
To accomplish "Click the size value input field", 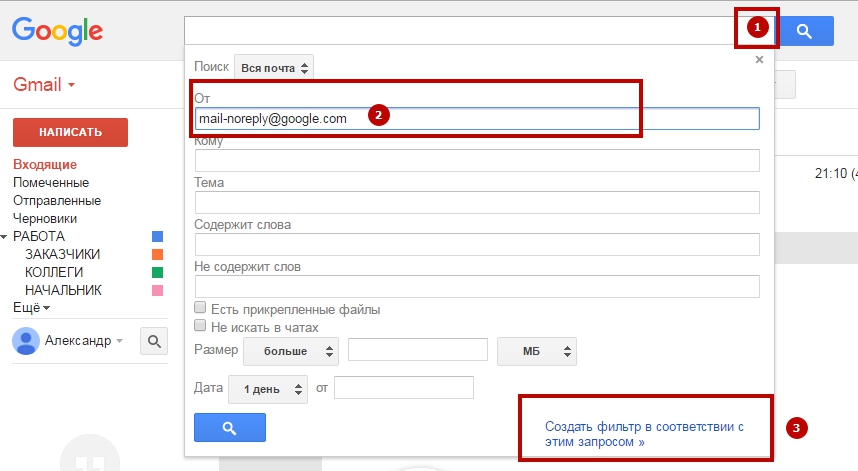I will pyautogui.click(x=418, y=350).
